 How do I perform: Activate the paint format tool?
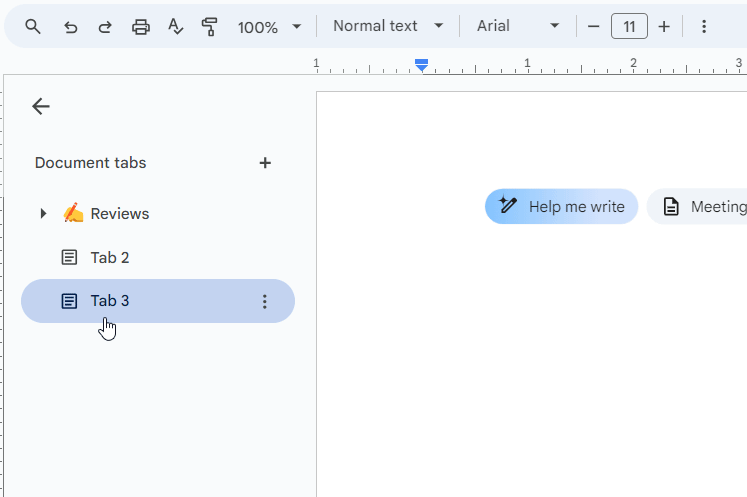(209, 27)
